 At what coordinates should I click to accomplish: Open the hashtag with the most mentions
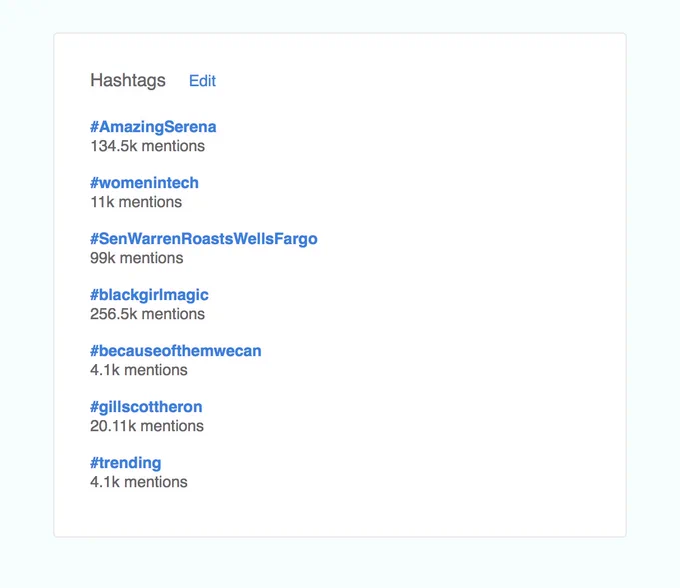pos(149,295)
